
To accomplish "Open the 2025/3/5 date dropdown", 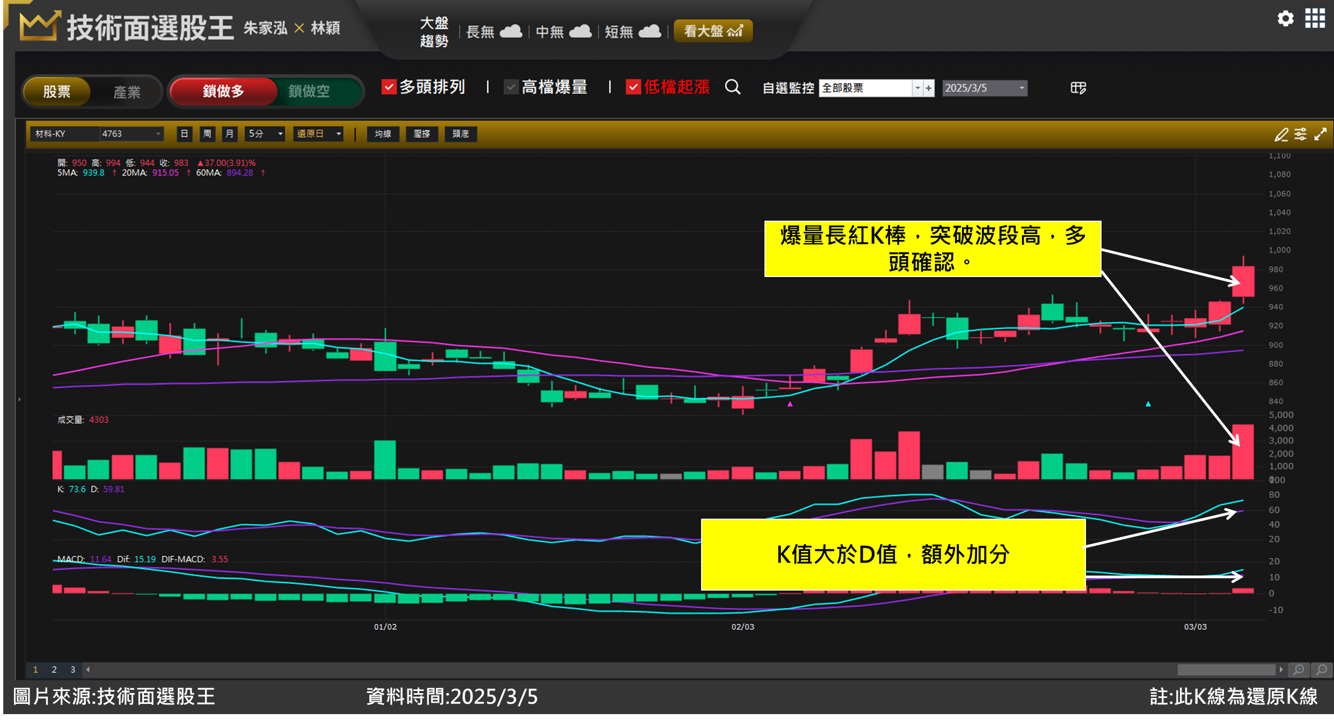I will pyautogui.click(x=985, y=88).
